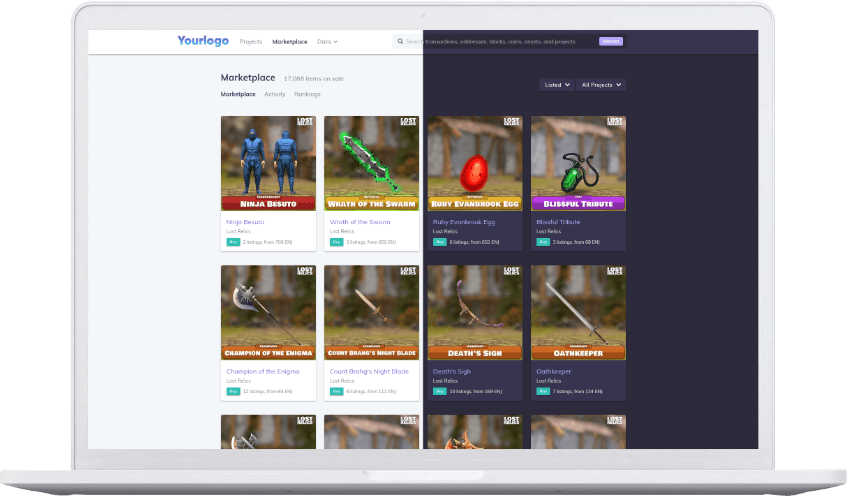Click the listings text on the Ninja Besuto card
This screenshot has height=497, width=848.
[x=267, y=242]
